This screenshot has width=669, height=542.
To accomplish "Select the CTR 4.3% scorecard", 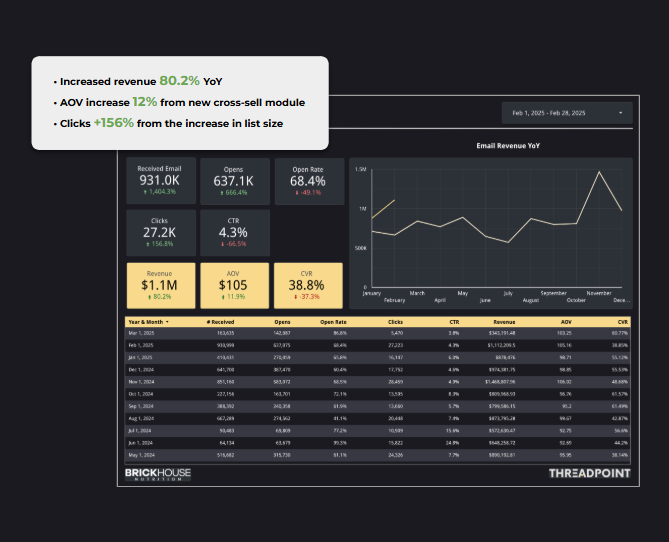I will [x=232, y=232].
